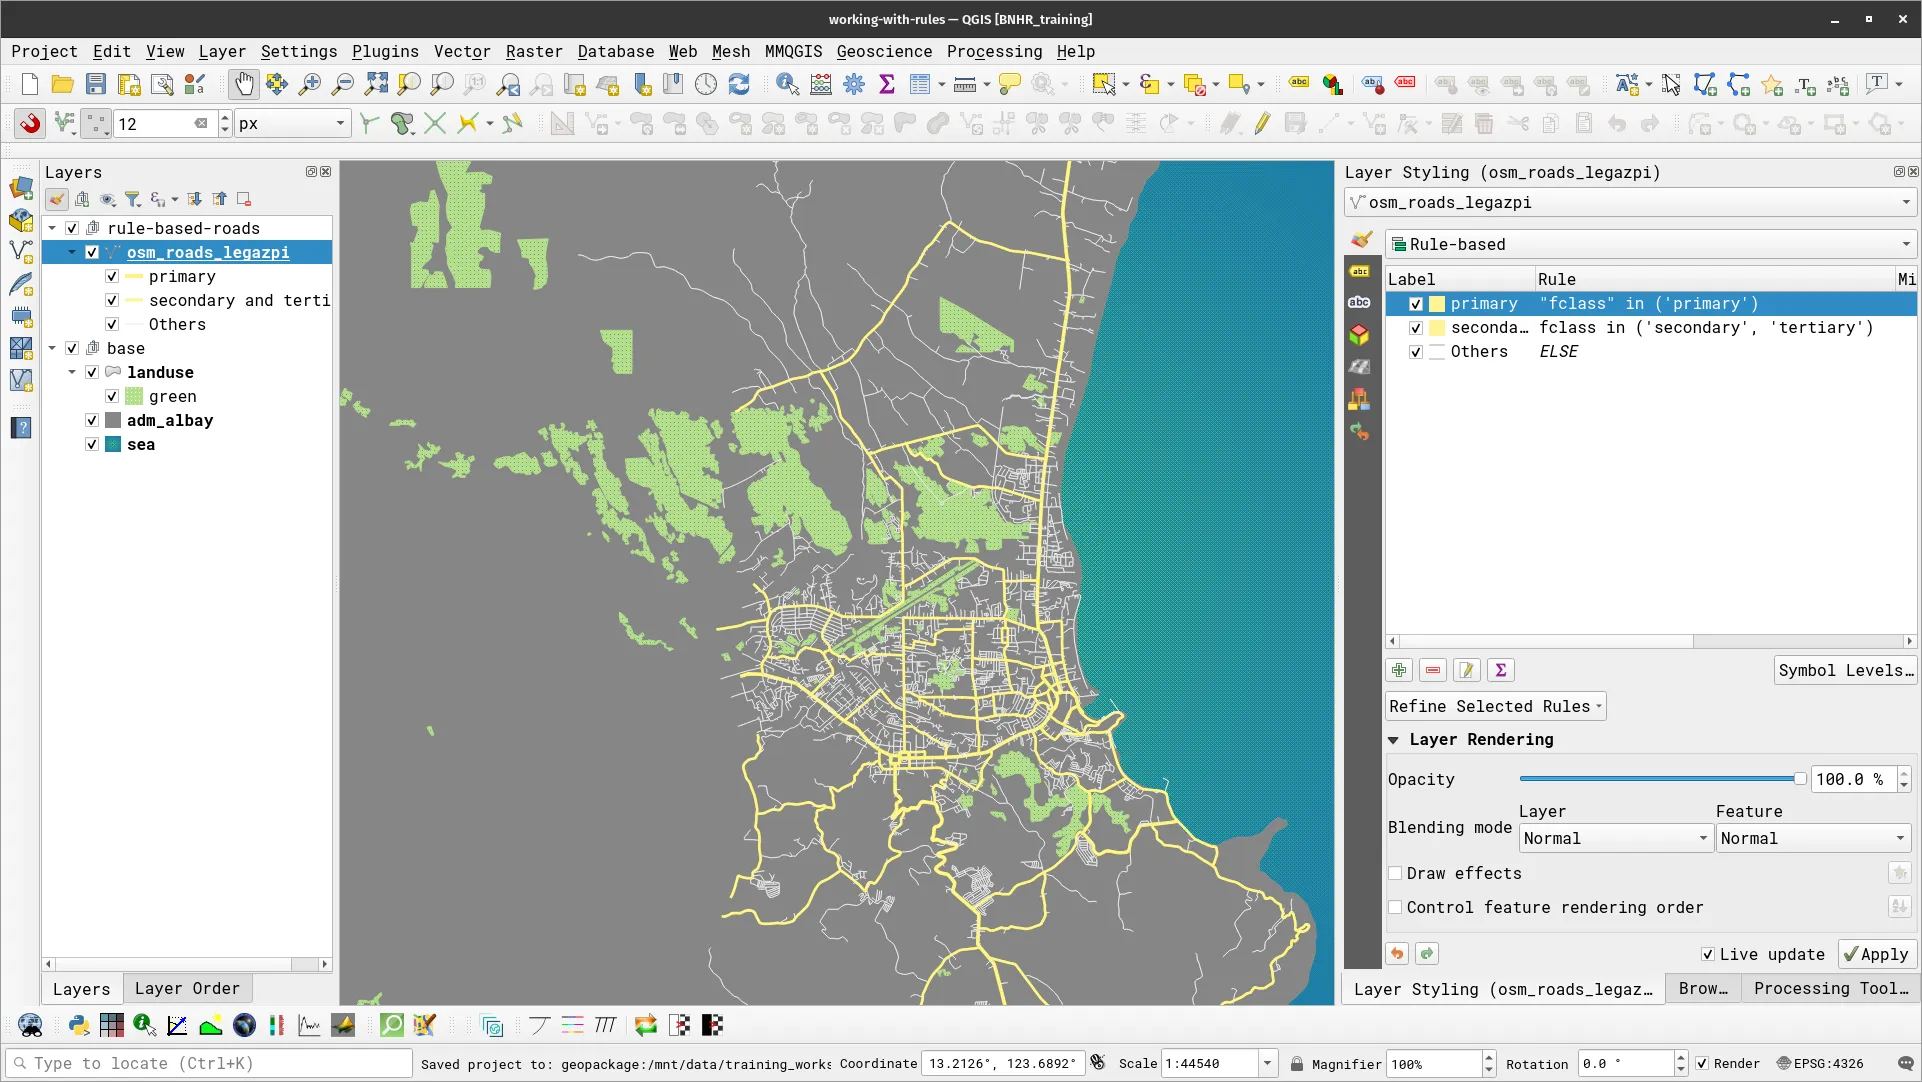Click the Save Project icon
This screenshot has width=1922, height=1082.
(x=95, y=85)
